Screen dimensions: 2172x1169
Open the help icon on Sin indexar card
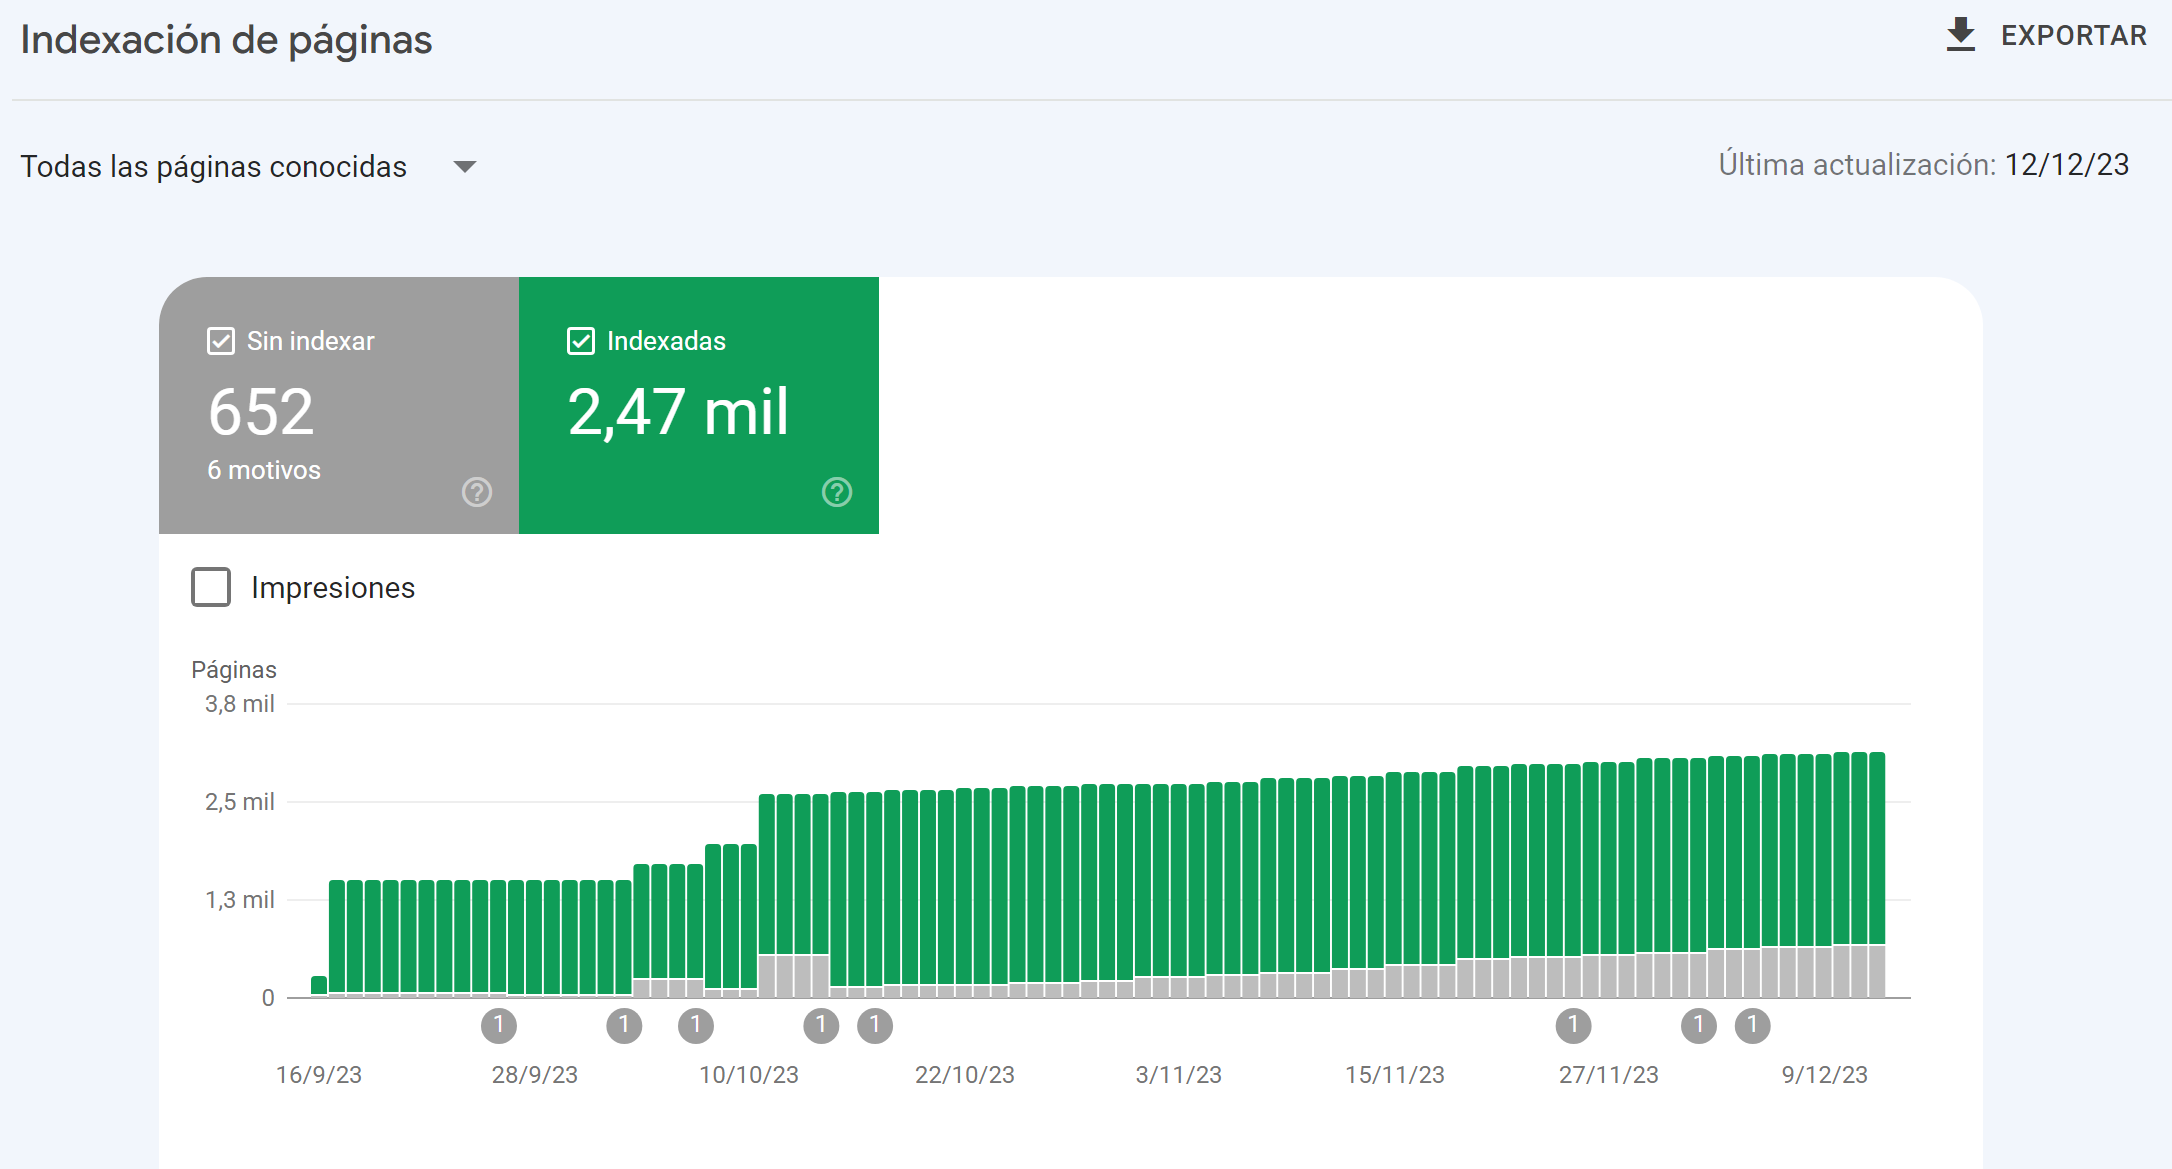(x=477, y=492)
